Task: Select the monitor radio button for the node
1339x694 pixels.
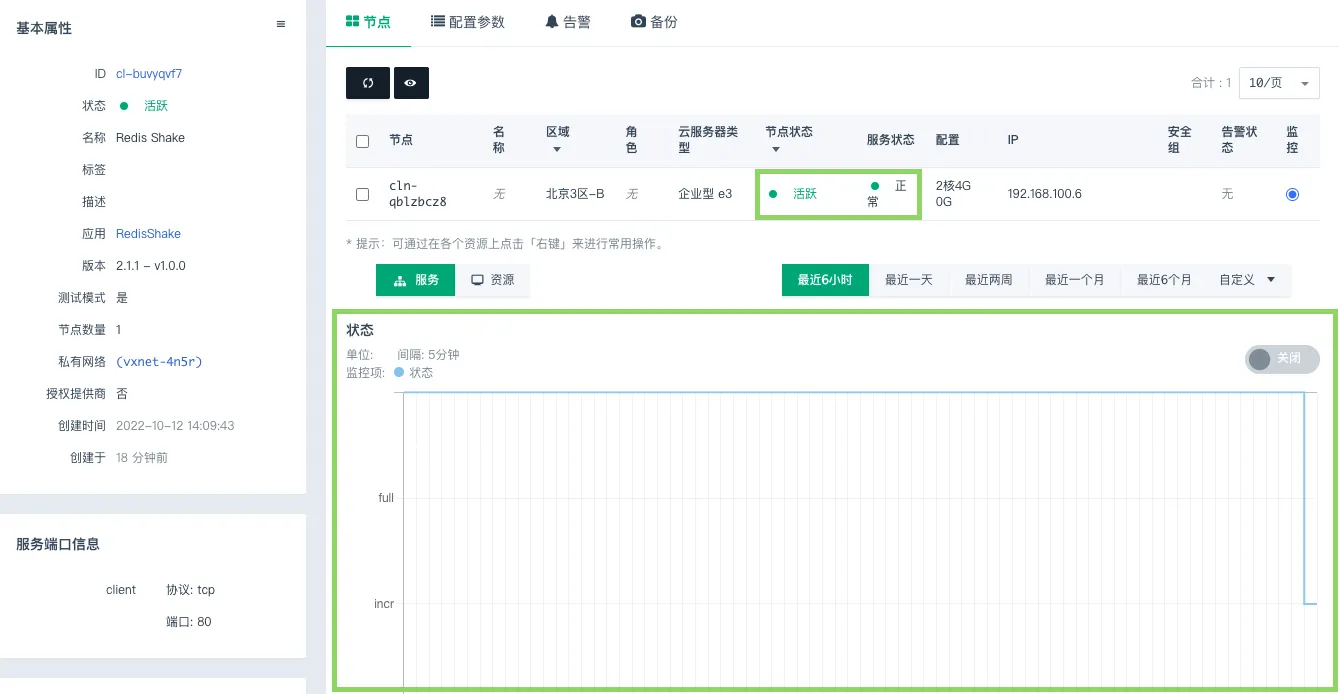Action: [x=1292, y=194]
